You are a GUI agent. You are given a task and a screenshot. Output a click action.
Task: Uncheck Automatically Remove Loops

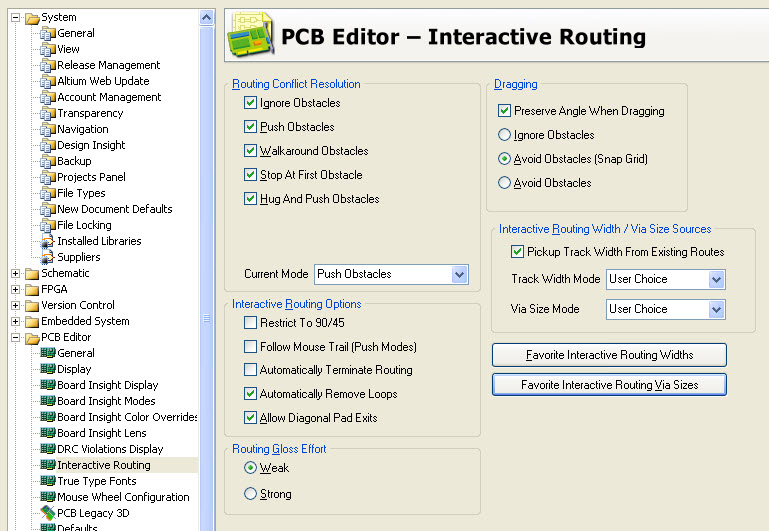[x=250, y=394]
